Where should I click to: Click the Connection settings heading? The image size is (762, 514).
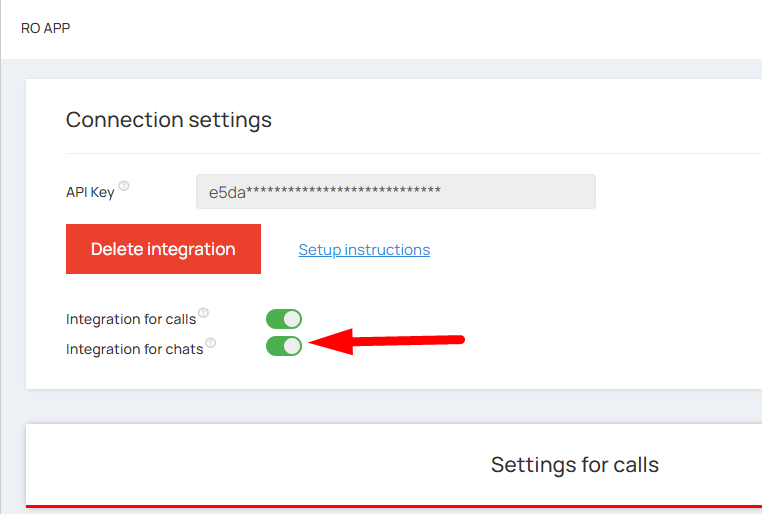click(169, 120)
